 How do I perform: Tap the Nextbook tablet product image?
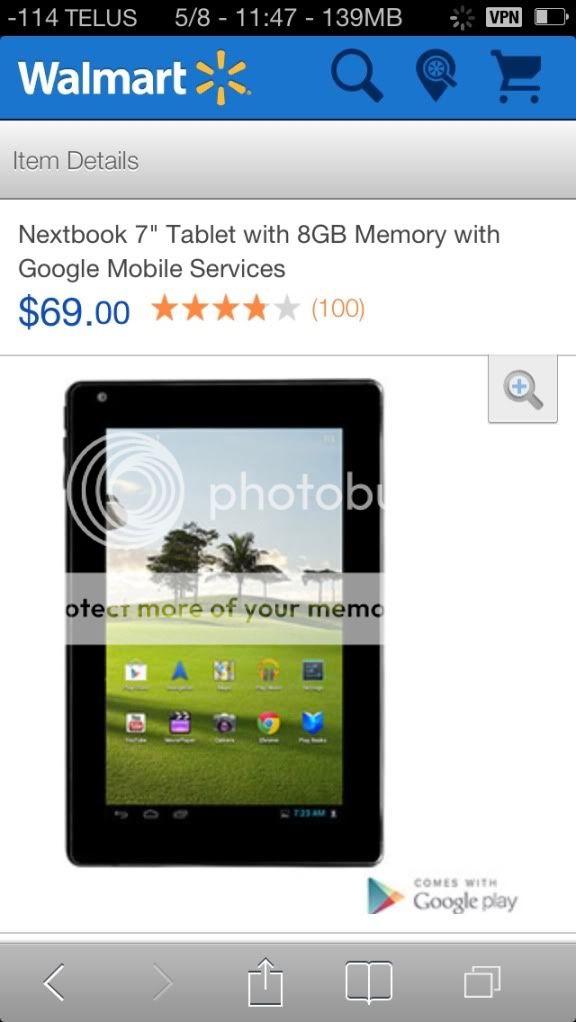pos(223,623)
